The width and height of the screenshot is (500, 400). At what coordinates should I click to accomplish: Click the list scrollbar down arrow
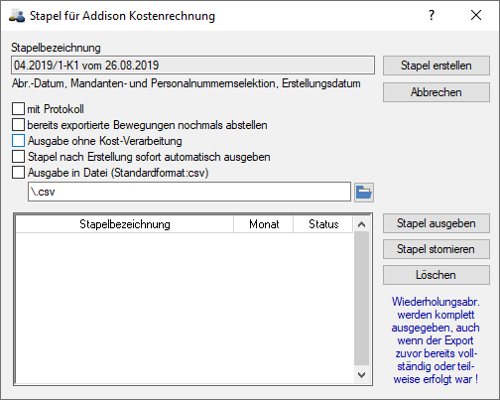362,375
